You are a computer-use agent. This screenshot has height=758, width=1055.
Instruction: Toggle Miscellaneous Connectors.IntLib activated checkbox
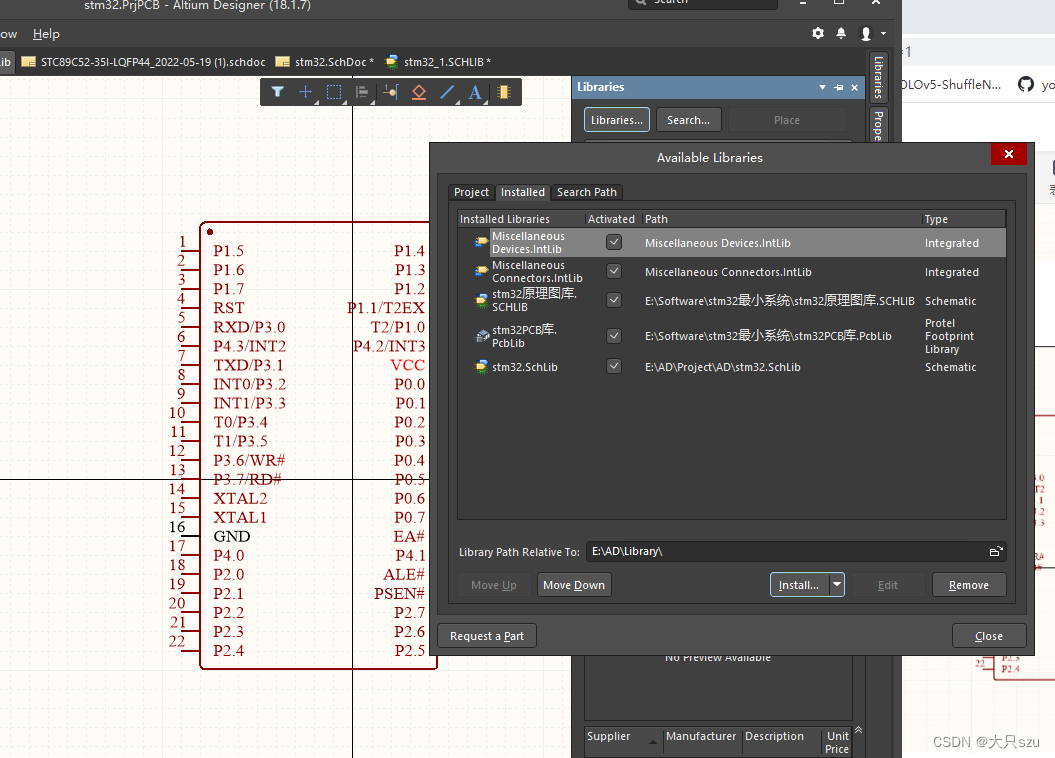click(614, 271)
